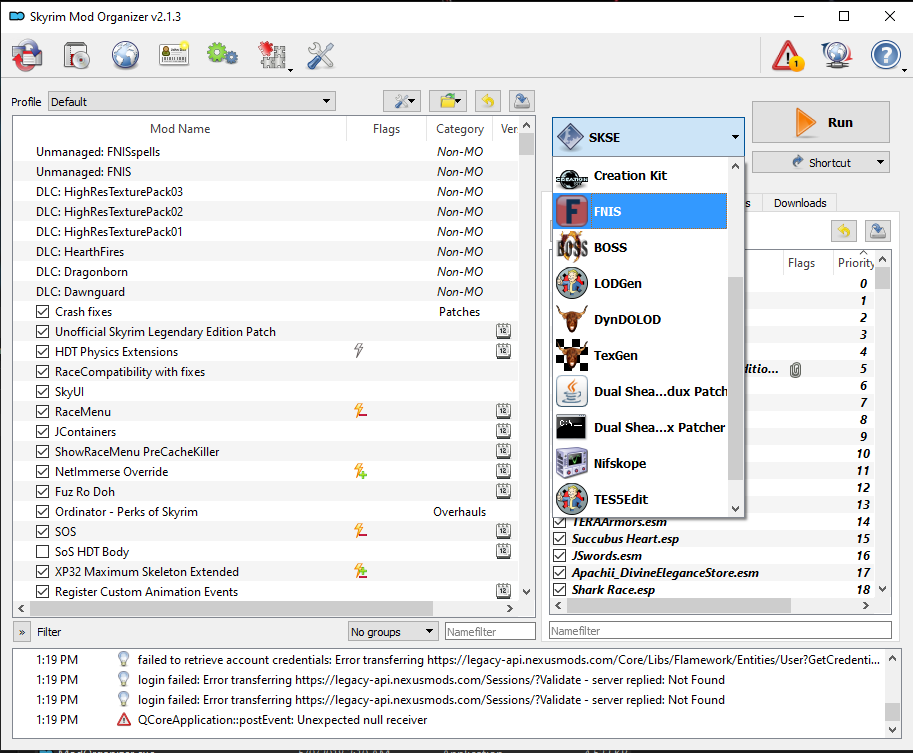This screenshot has width=913, height=753.
Task: Click the Unofficial Skyrim Patch version calendar icon
Action: pyautogui.click(x=503, y=331)
